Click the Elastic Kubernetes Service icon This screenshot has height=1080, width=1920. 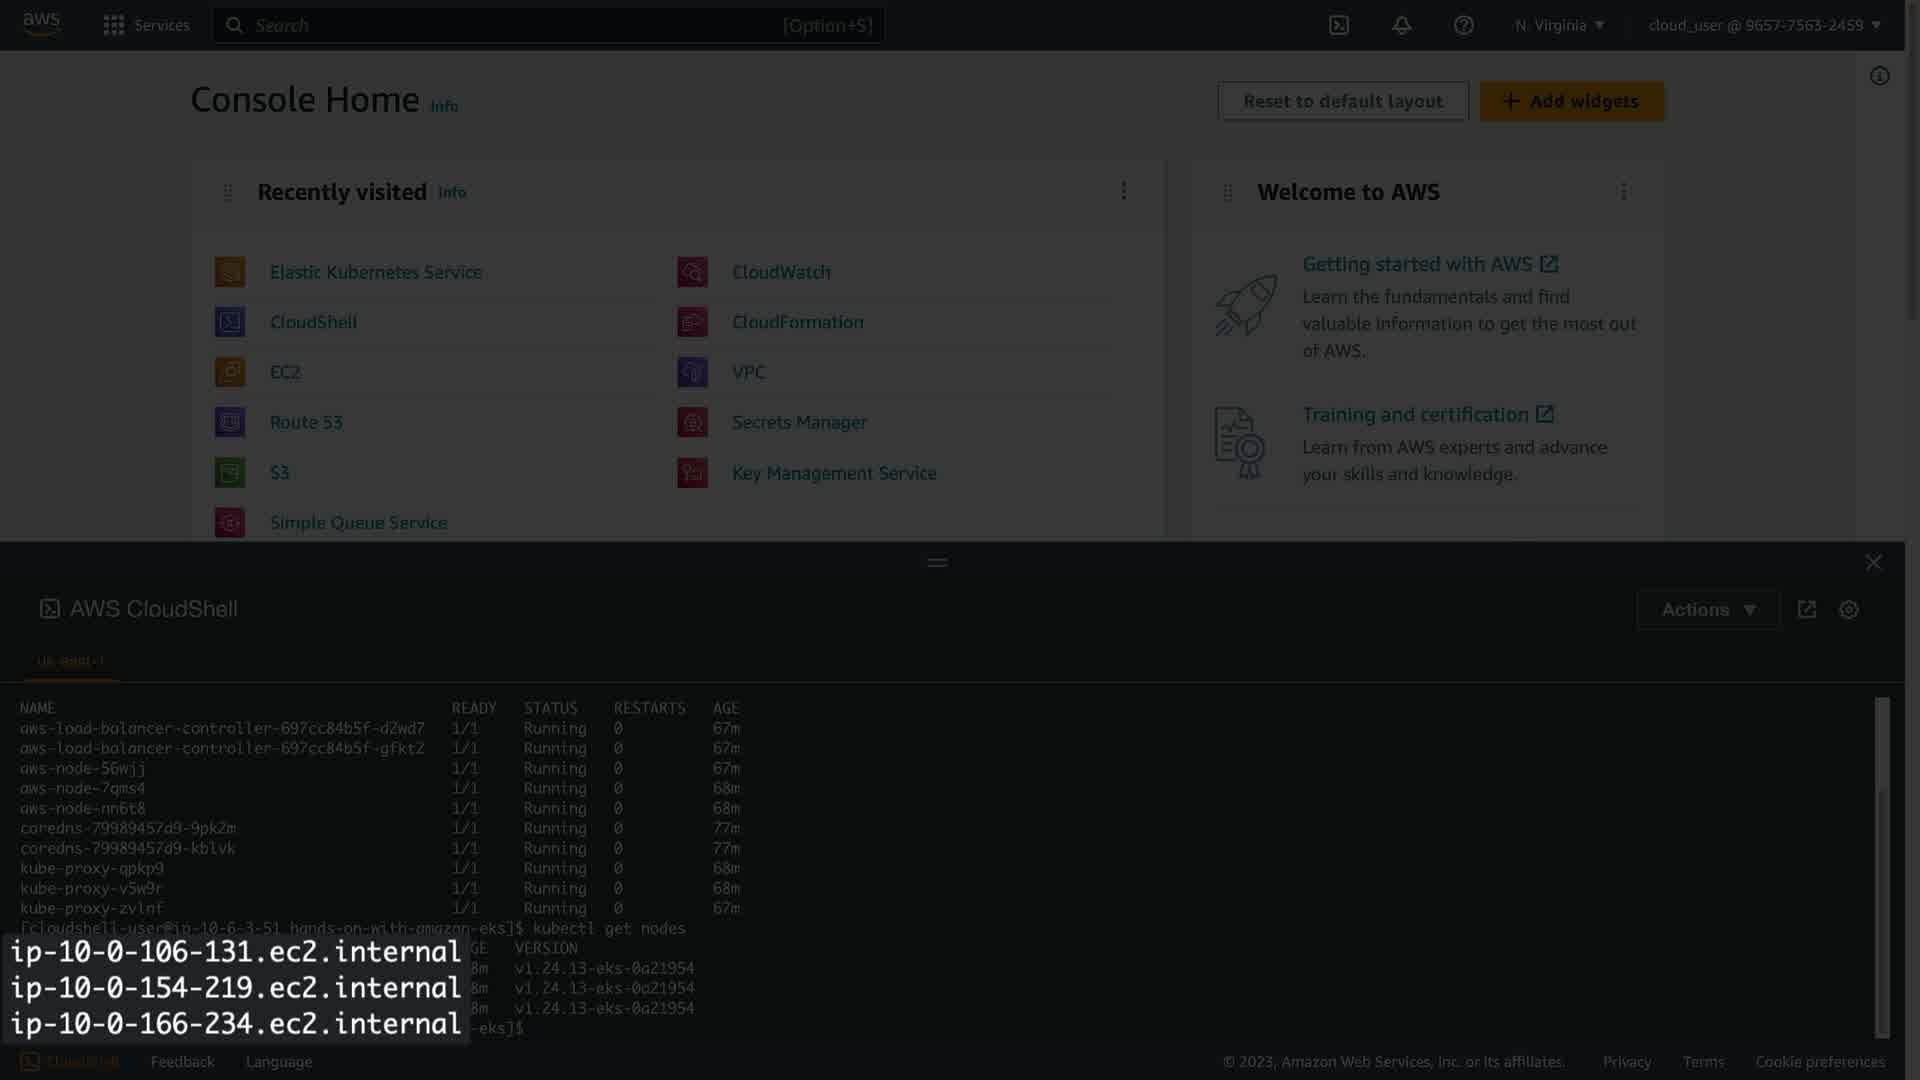coord(230,272)
